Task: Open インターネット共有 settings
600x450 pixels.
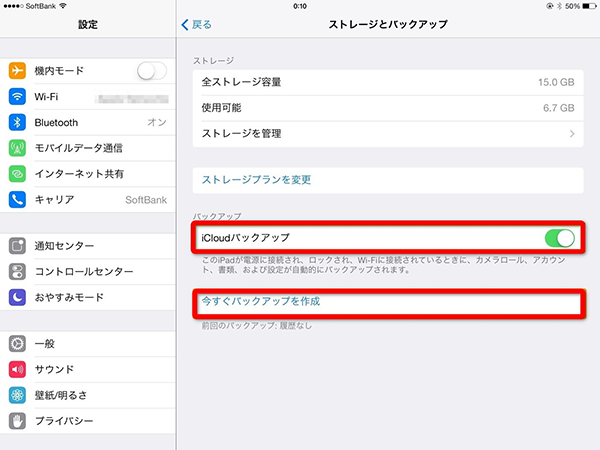Action: [88, 174]
